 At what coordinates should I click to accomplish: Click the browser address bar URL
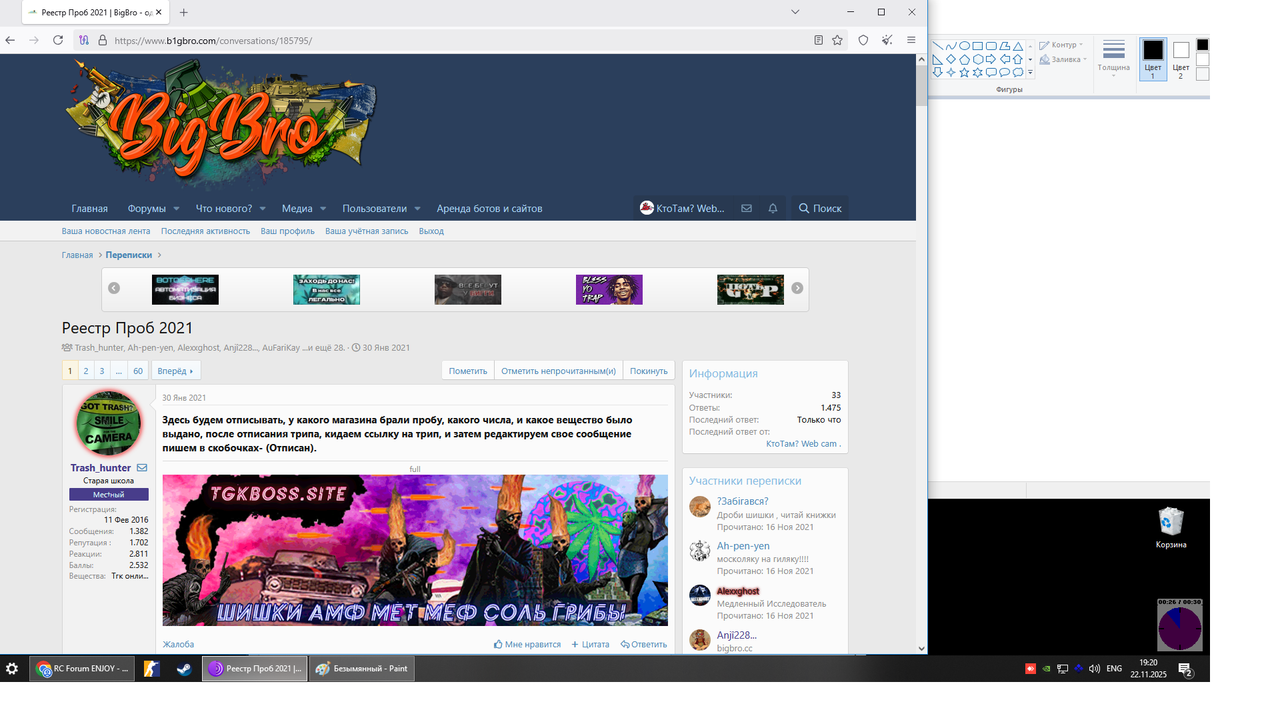pos(213,41)
